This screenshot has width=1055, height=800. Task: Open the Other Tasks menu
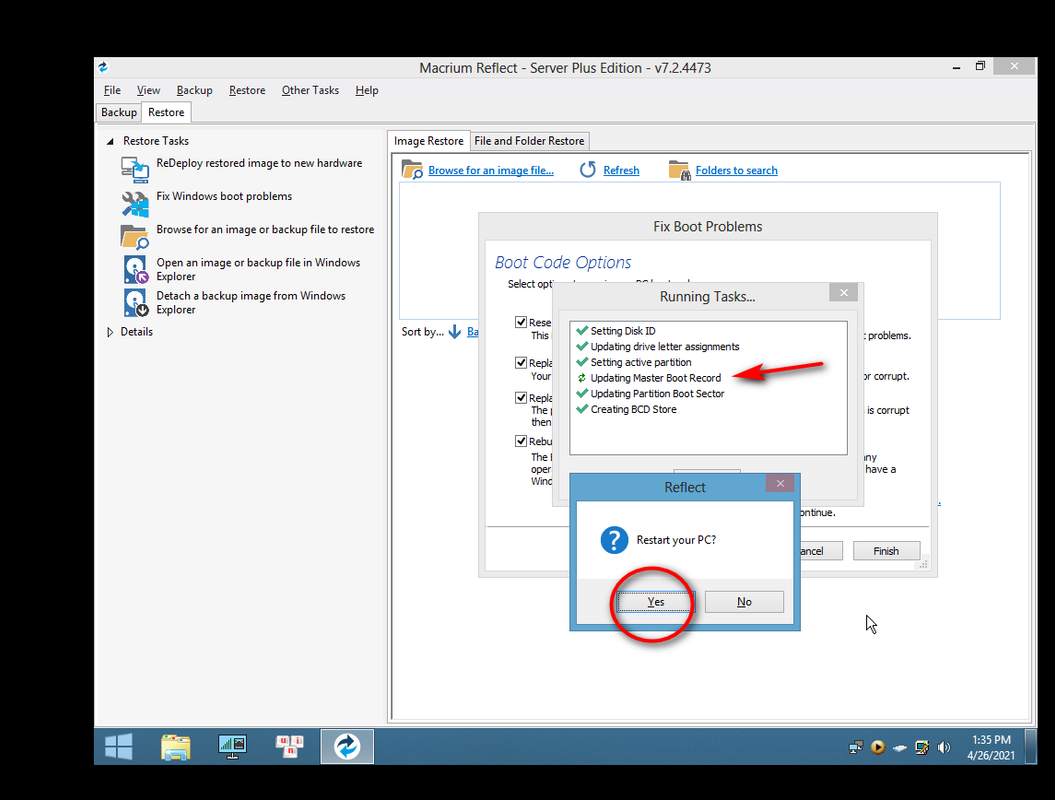(x=310, y=90)
